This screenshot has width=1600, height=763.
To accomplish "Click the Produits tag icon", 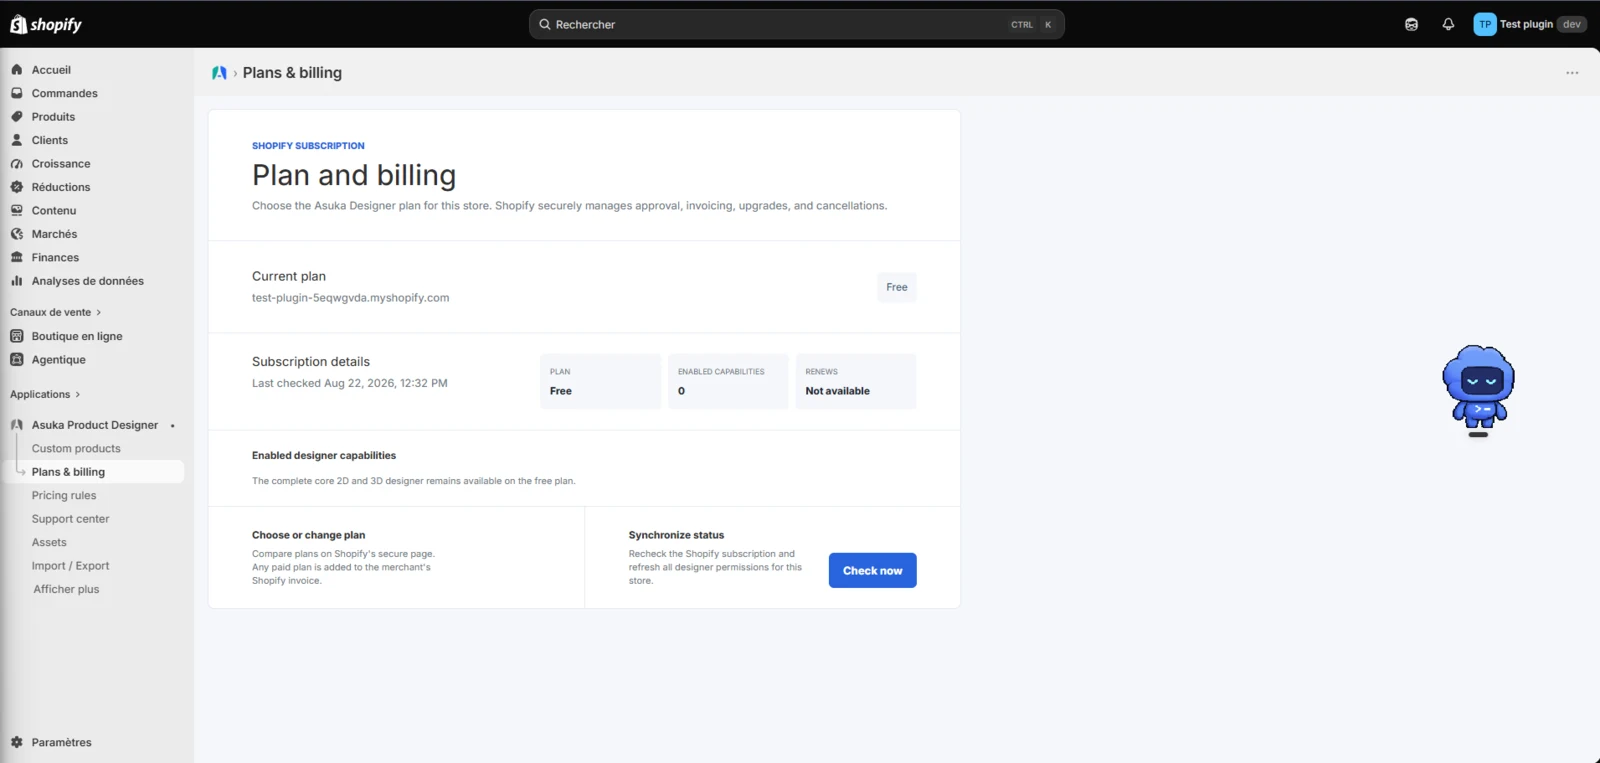I will [x=17, y=117].
